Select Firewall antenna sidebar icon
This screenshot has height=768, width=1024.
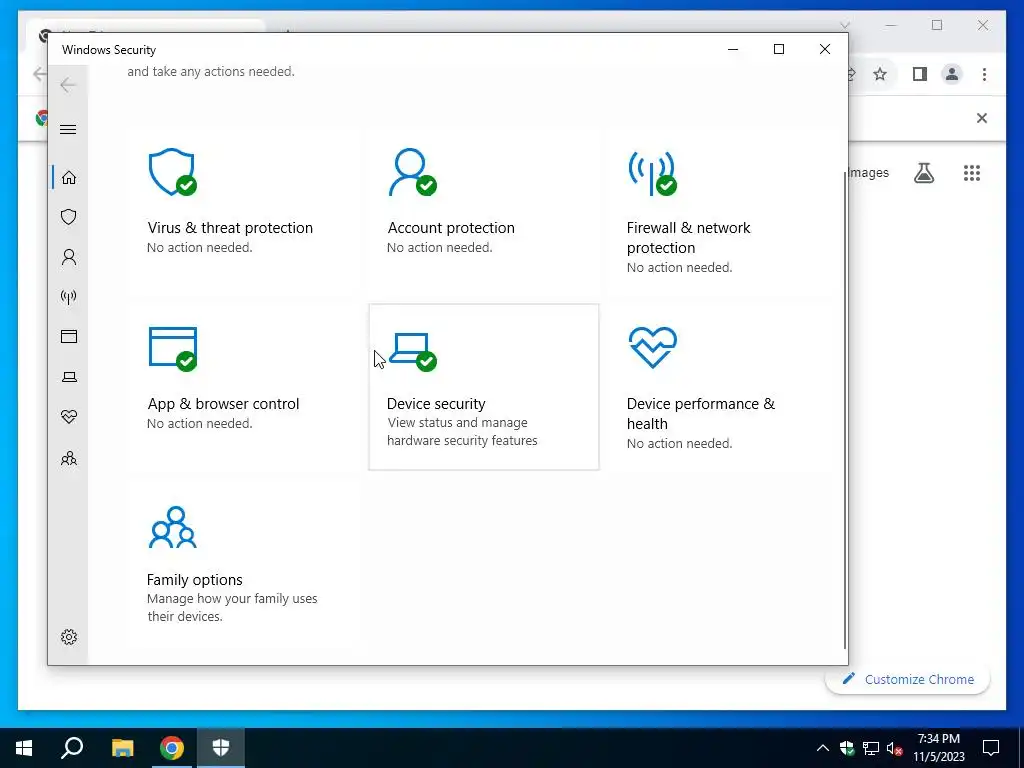[69, 297]
